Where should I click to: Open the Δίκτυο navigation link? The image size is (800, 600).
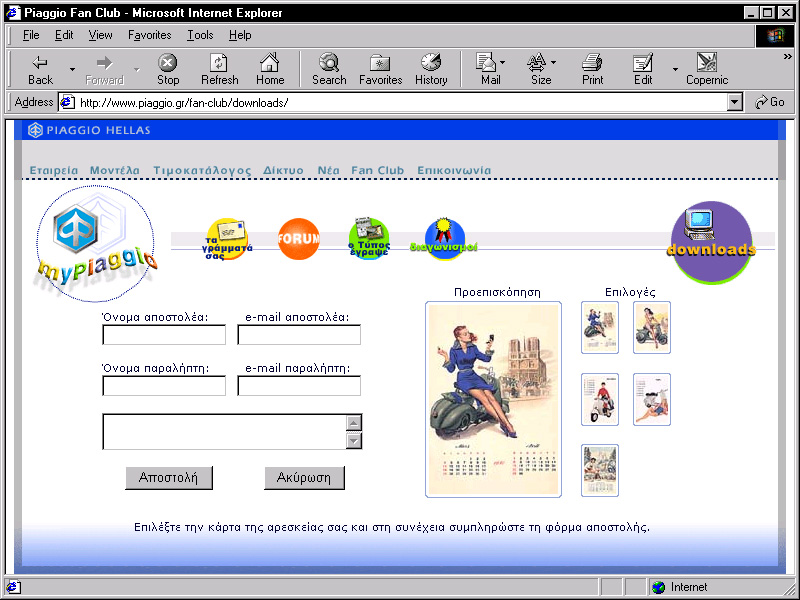pos(283,170)
